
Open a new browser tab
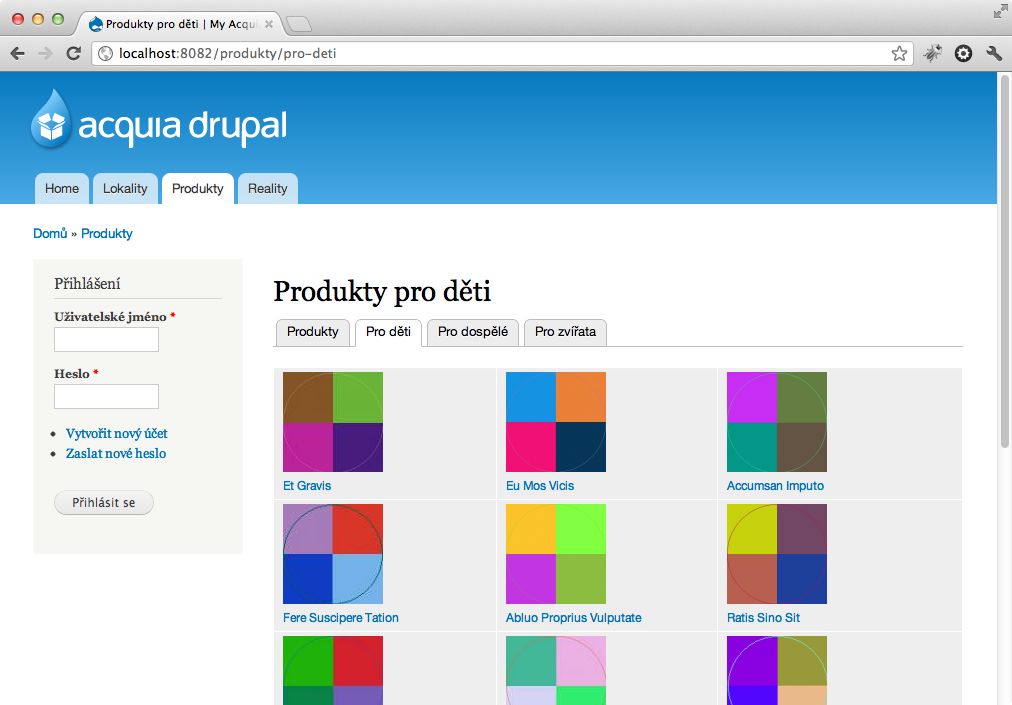click(298, 23)
